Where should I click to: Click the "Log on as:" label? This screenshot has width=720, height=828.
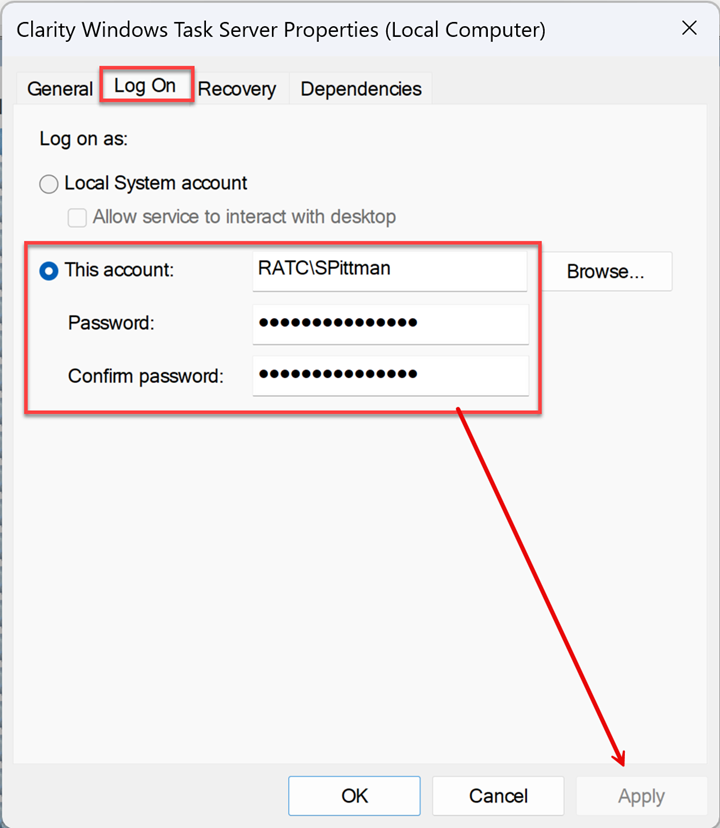coord(84,139)
